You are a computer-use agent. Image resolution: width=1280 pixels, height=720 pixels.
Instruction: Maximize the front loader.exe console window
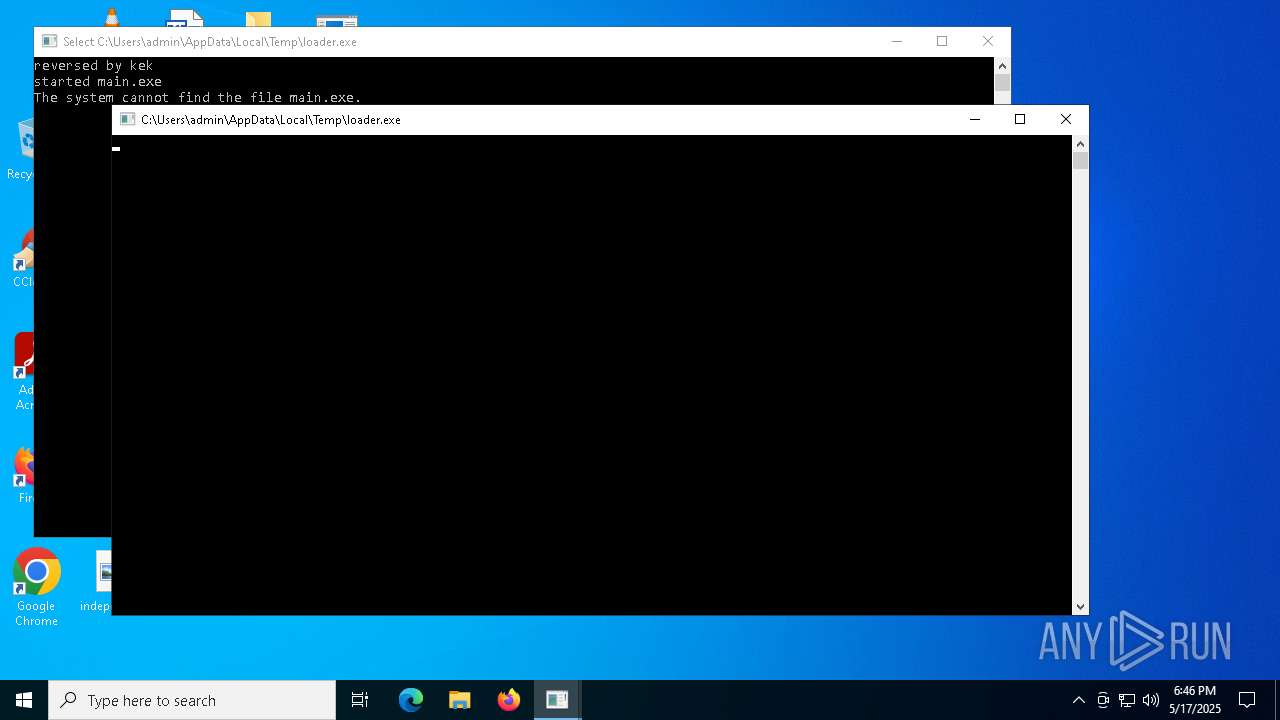[1020, 119]
